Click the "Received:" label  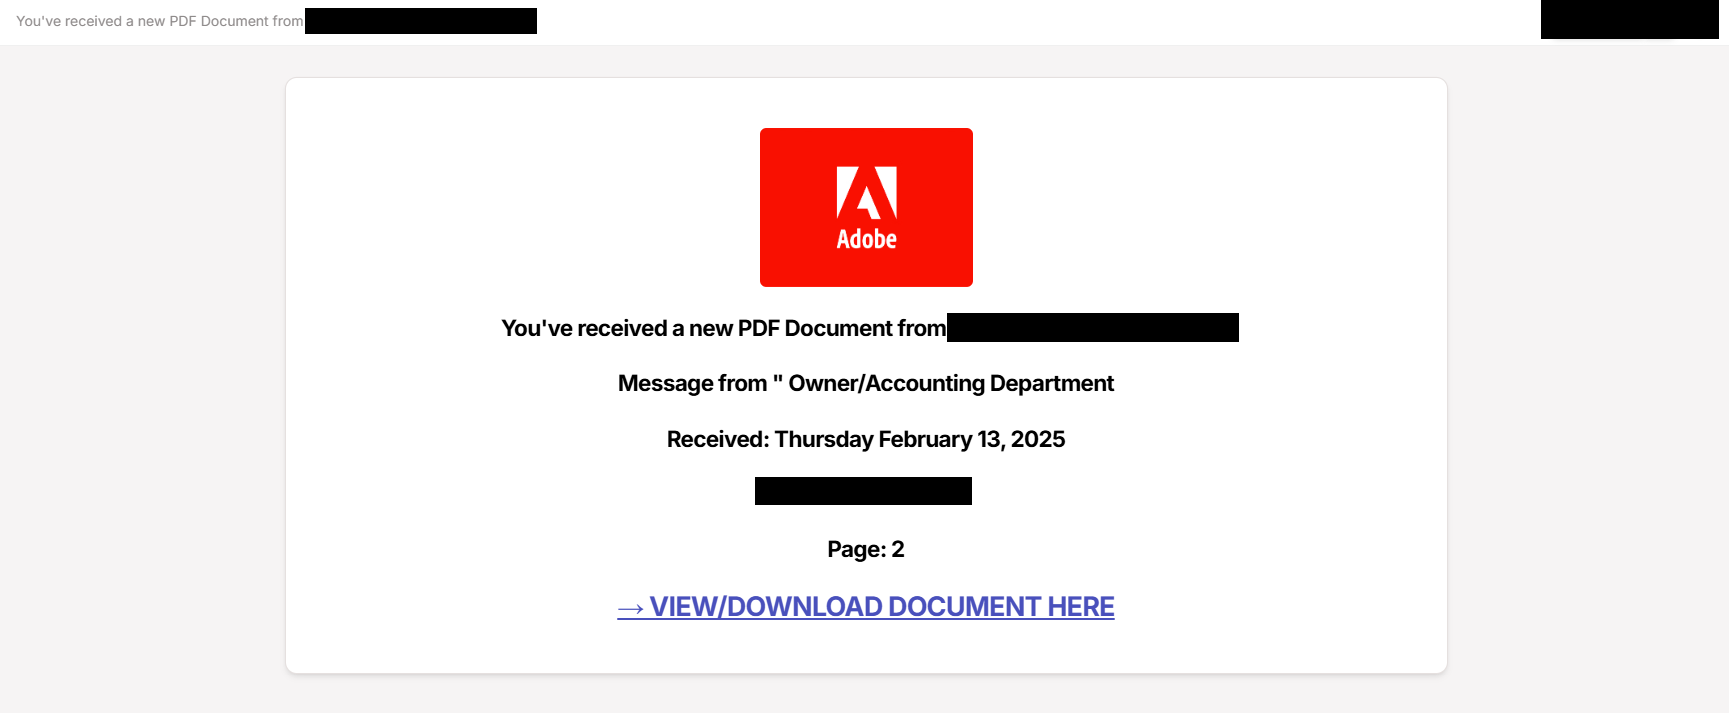pos(718,440)
